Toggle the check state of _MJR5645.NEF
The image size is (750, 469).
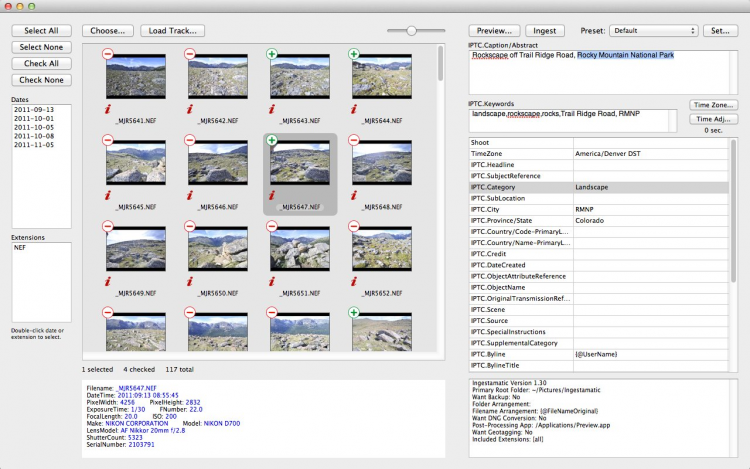click(x=107, y=141)
